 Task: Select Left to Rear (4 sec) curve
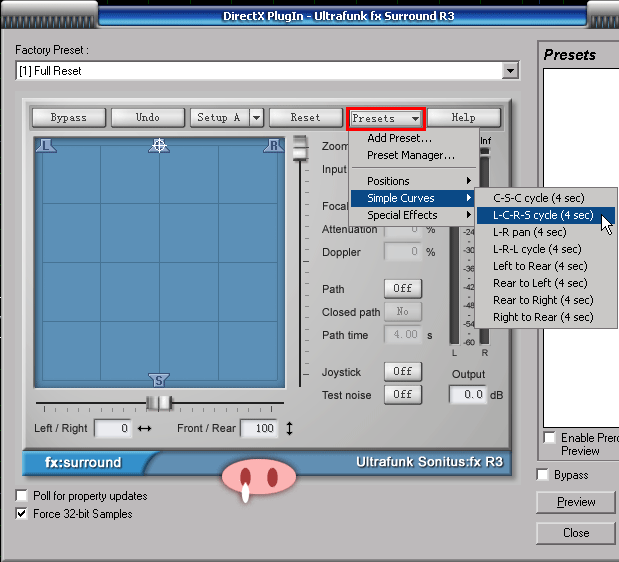click(546, 266)
